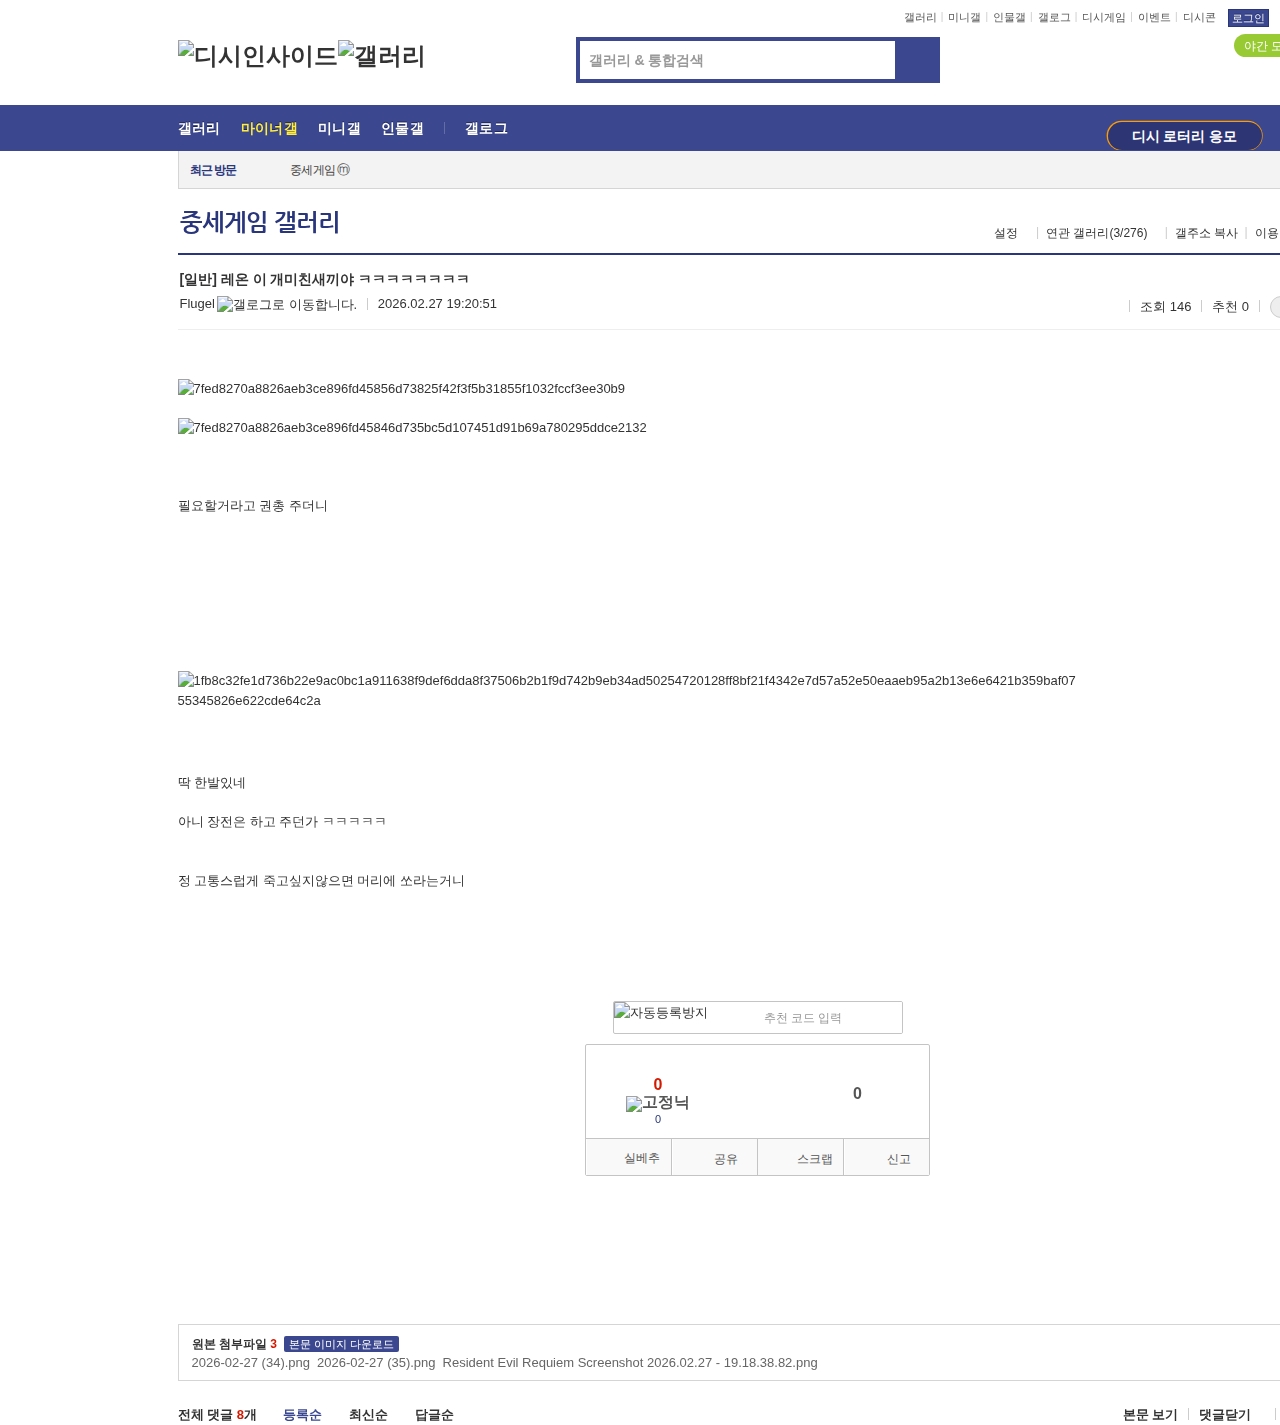Viewport: 1280px width, 1425px height.
Task: Expand the 연관 갤러리(3/276) list
Action: coord(1096,233)
